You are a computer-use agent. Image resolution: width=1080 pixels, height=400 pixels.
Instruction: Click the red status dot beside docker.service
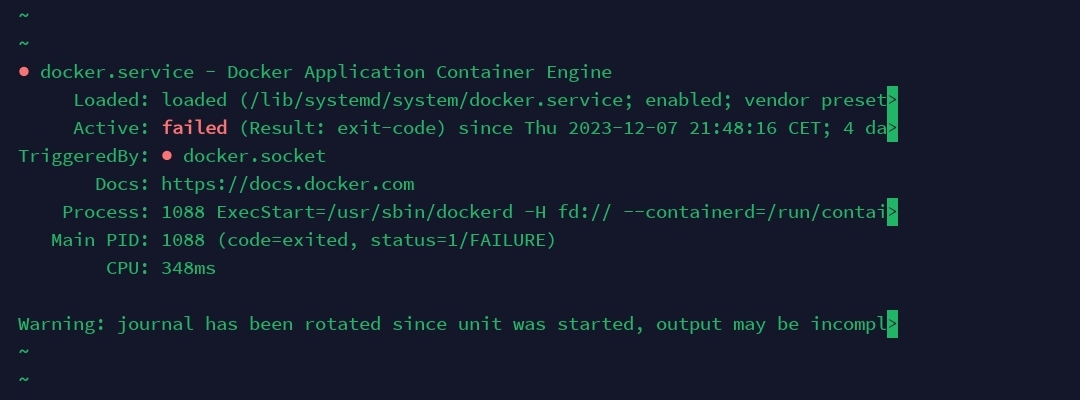pos(24,72)
